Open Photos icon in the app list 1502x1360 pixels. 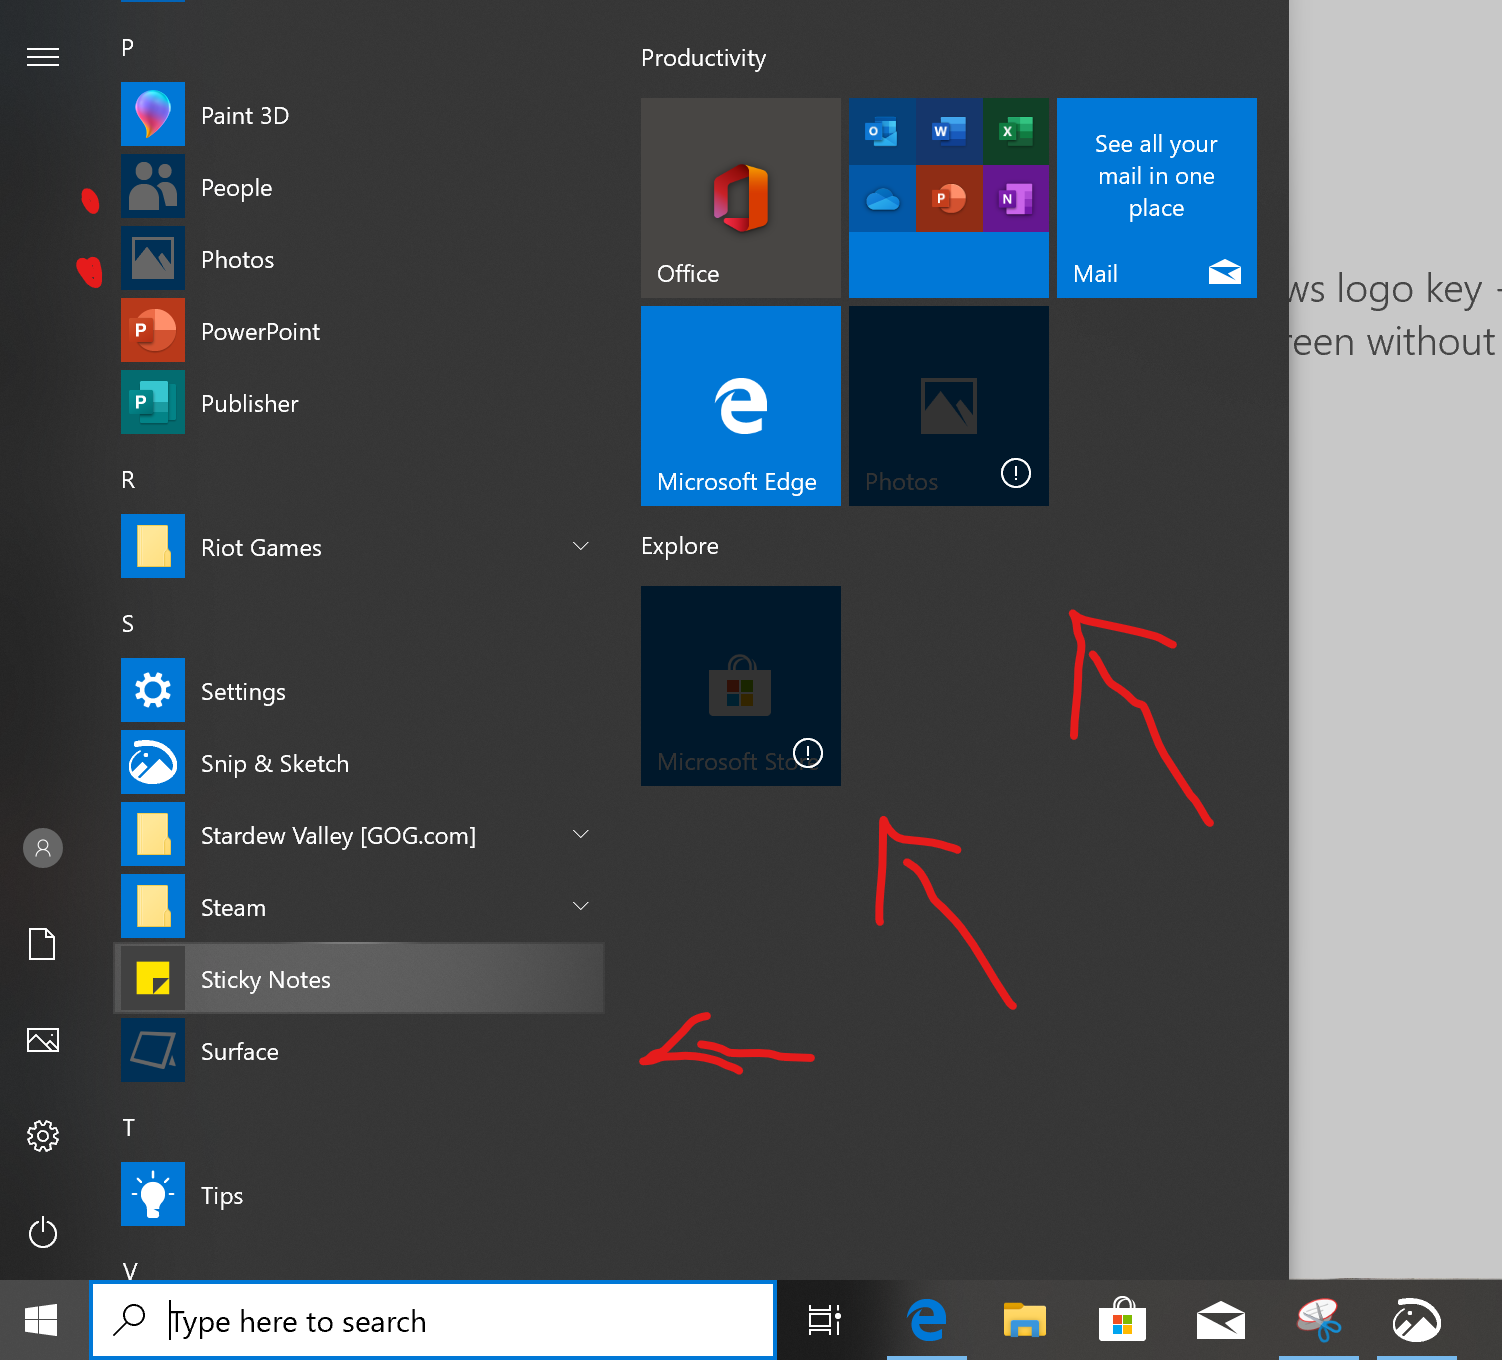[x=153, y=258]
